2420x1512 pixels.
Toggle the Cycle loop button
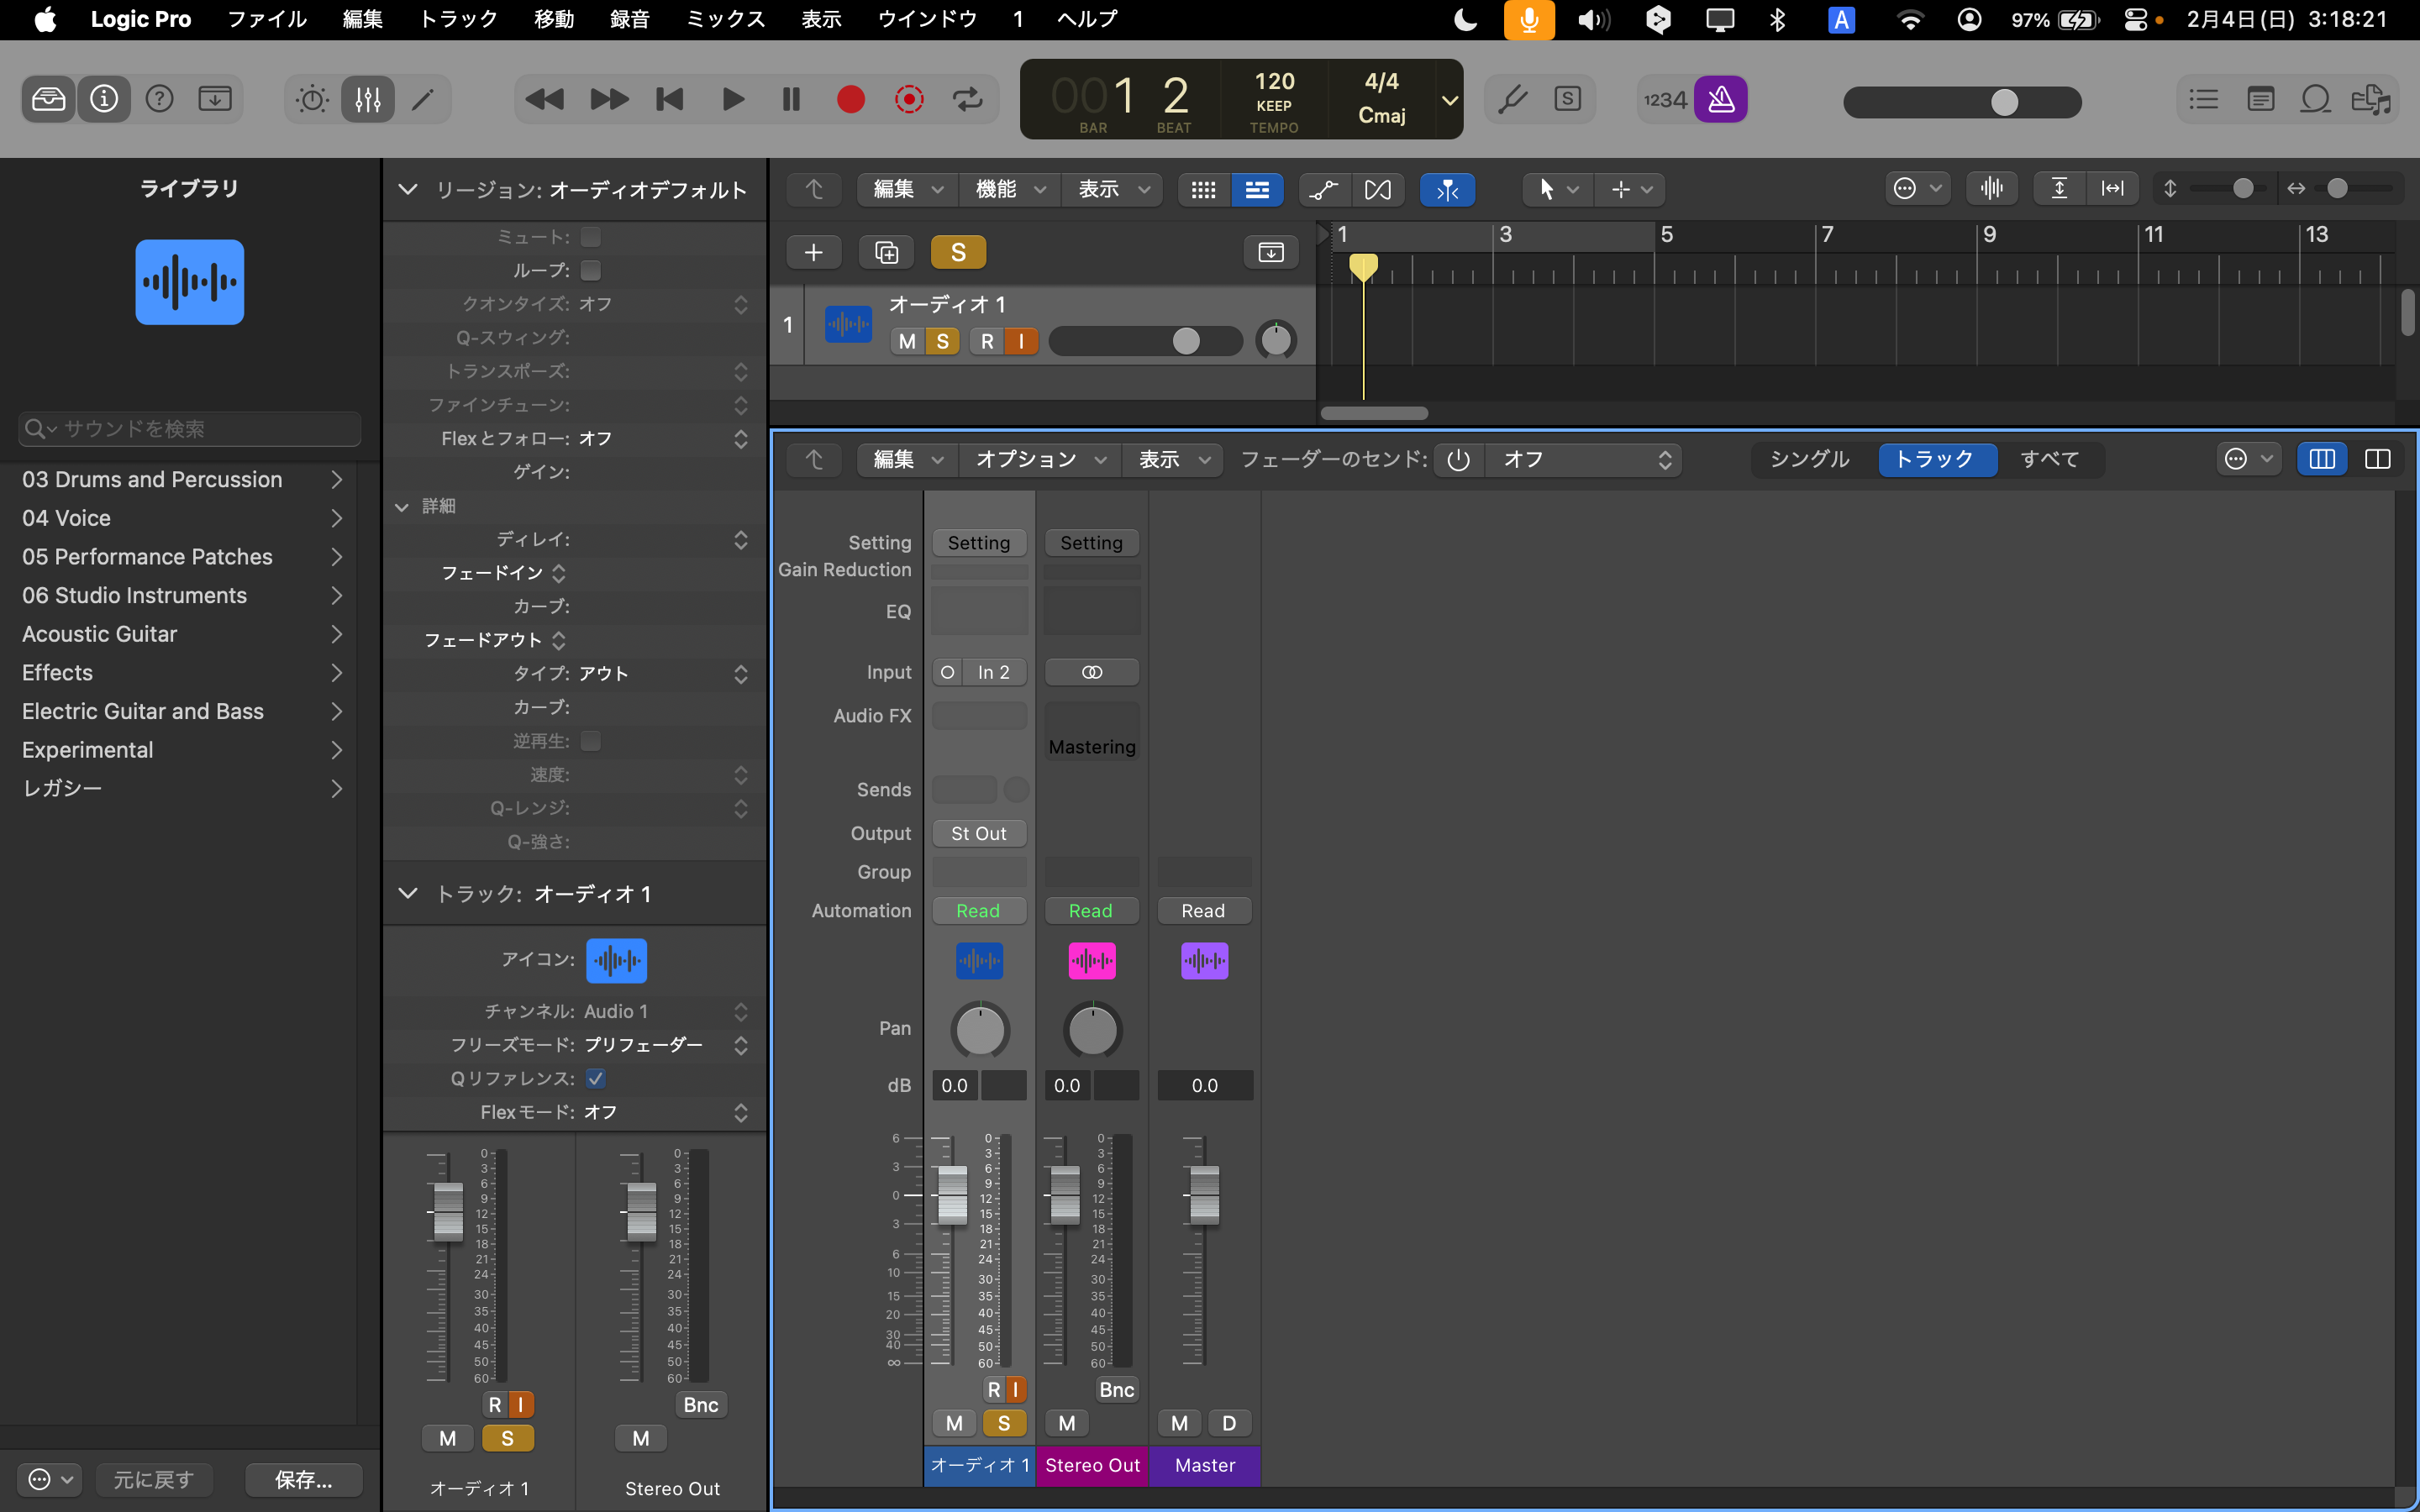pos(967,99)
